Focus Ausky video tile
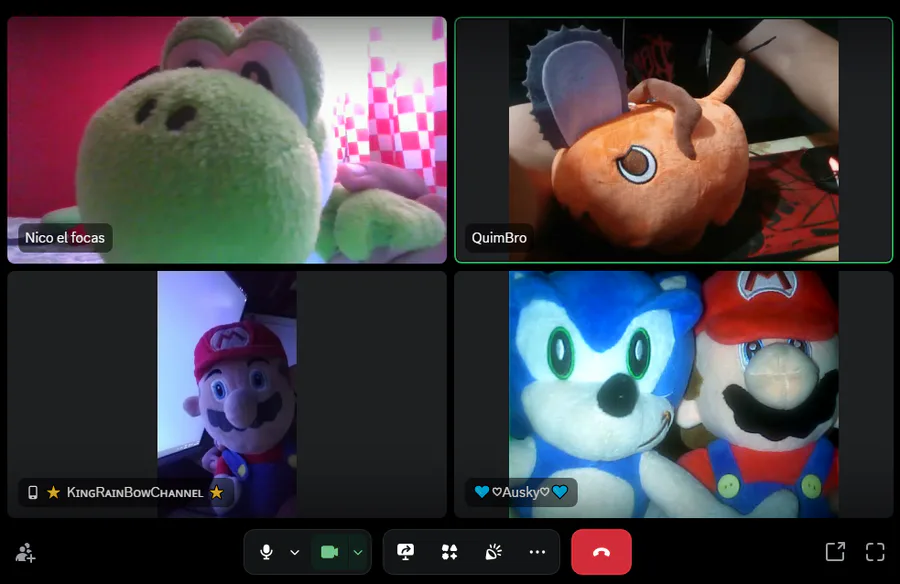The height and width of the screenshot is (584, 900). point(673,395)
